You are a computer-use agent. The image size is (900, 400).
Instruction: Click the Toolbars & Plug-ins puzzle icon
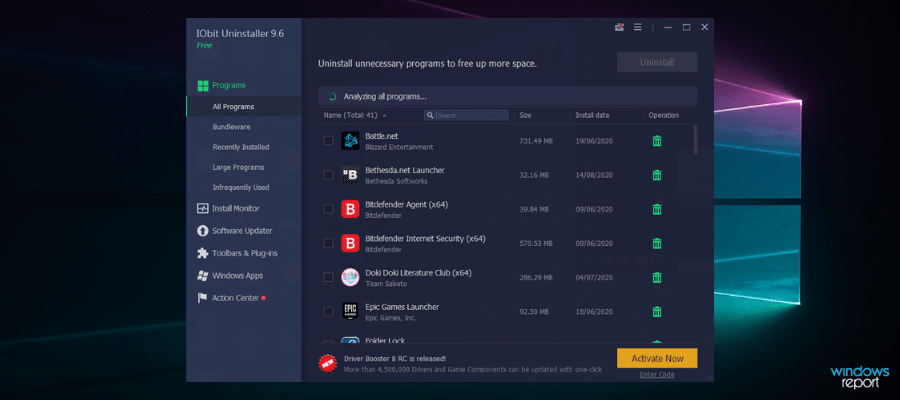[202, 253]
